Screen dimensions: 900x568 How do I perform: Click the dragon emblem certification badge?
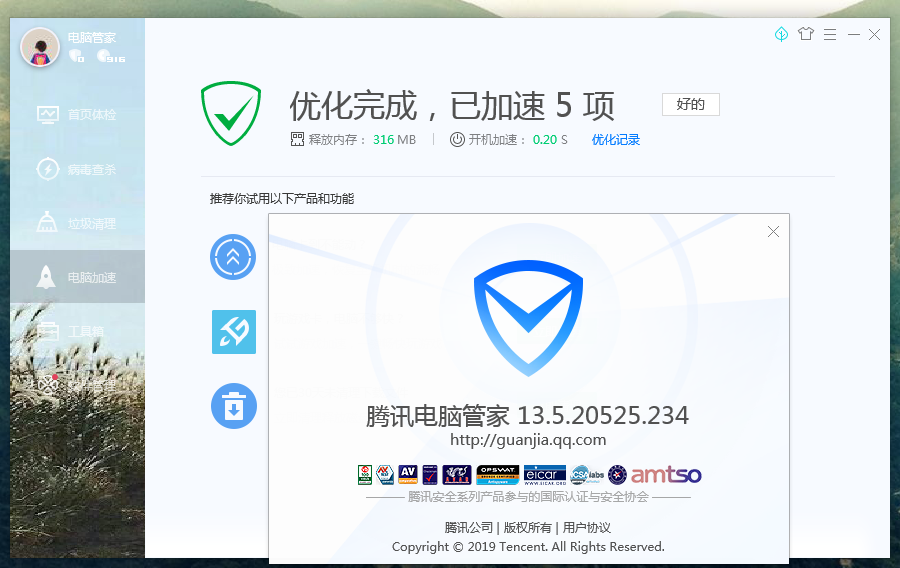tap(457, 474)
